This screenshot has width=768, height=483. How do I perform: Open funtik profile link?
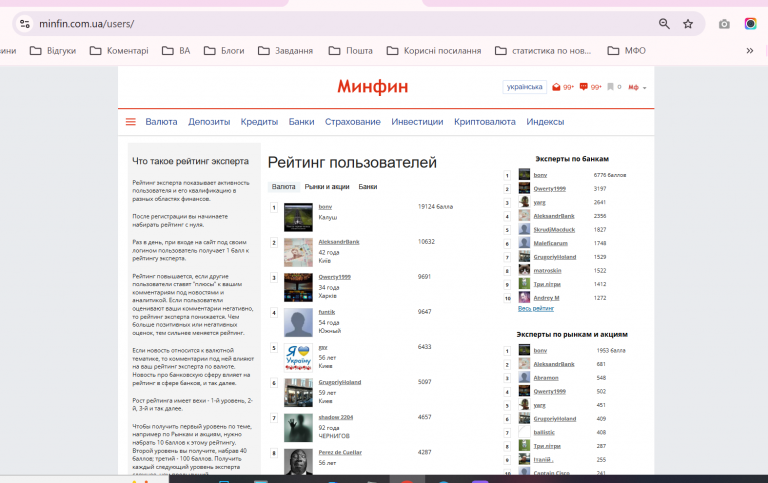pos(327,312)
